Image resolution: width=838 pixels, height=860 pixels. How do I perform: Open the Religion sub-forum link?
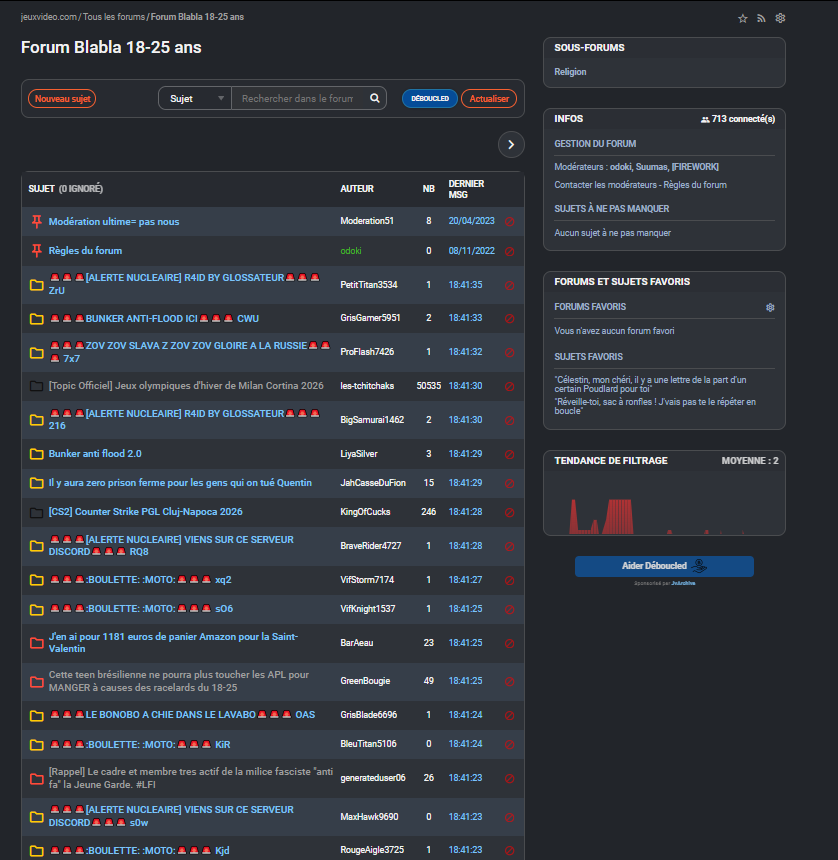570,72
